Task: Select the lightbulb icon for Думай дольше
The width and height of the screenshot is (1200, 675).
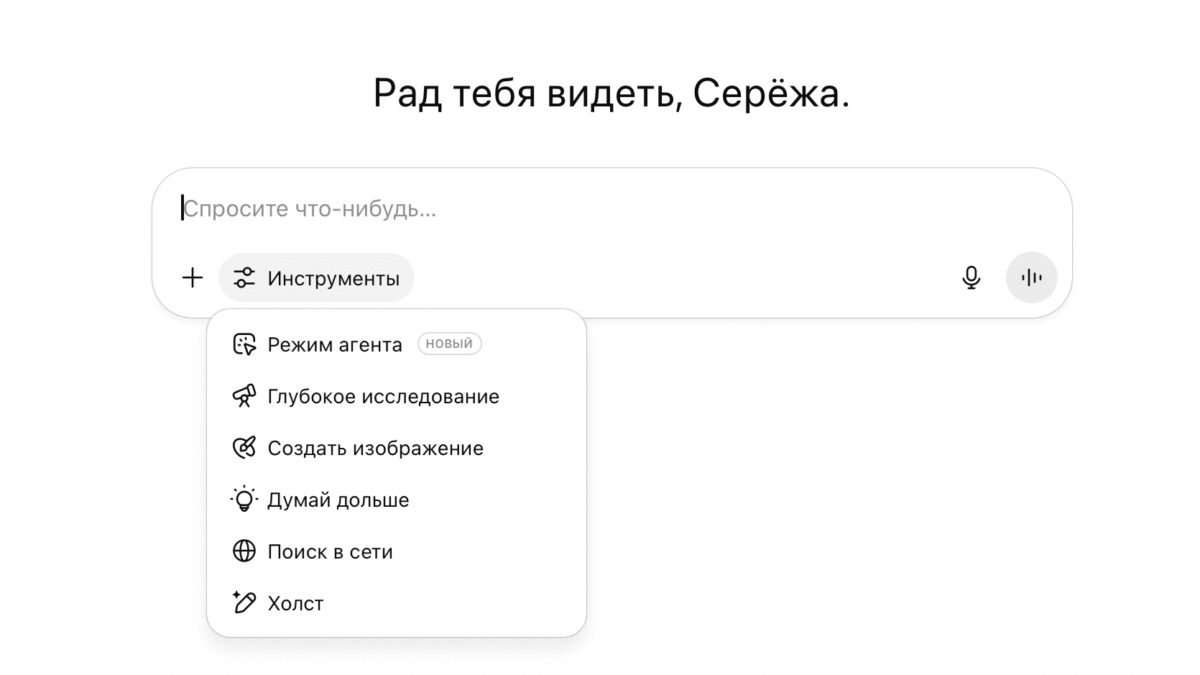Action: pos(245,499)
